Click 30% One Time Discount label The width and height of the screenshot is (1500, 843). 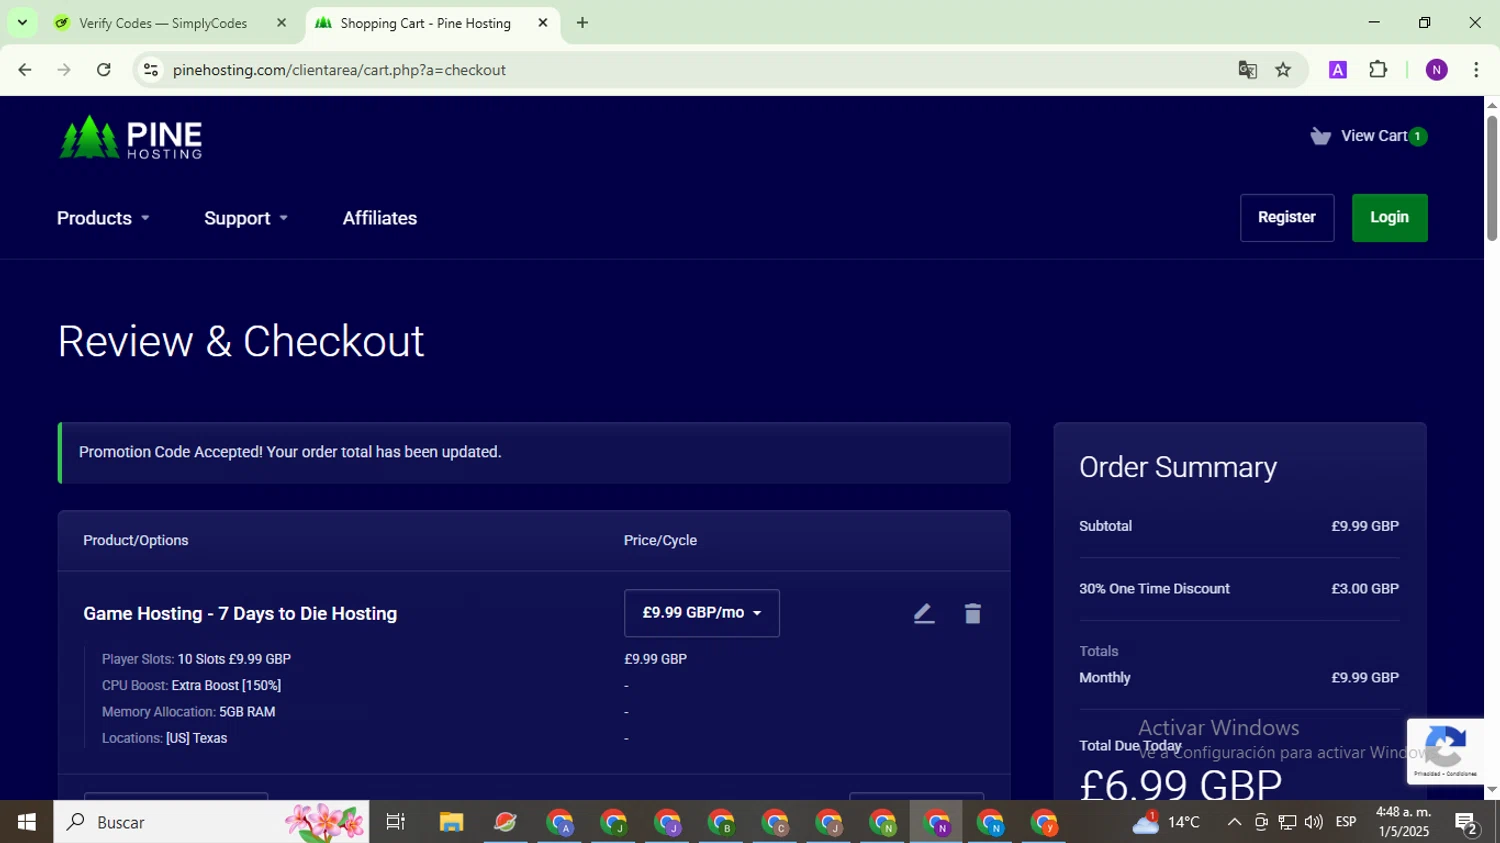pos(1154,589)
